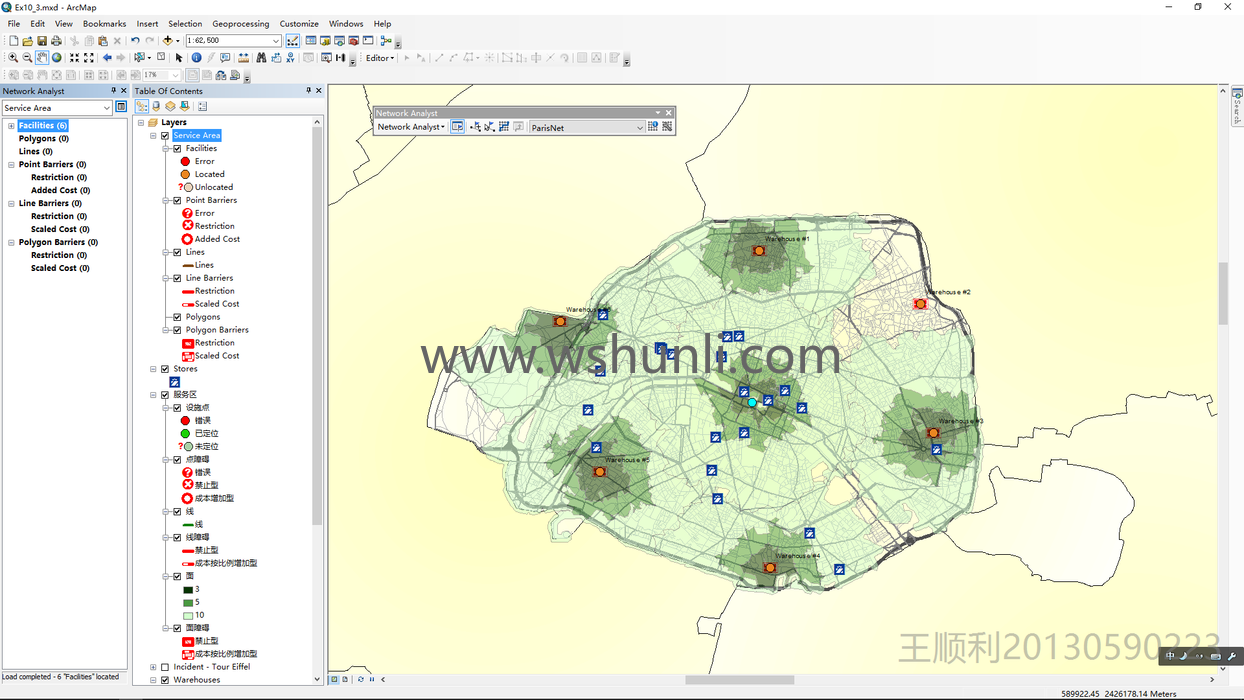The width and height of the screenshot is (1244, 700).
Task: Open Service Area layer properties button
Action: coord(121,107)
